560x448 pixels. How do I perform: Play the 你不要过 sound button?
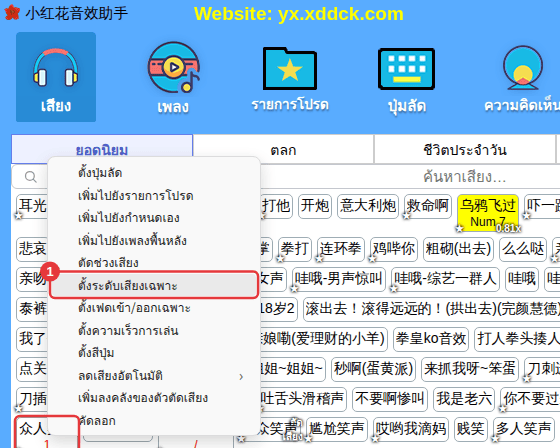point(530,399)
